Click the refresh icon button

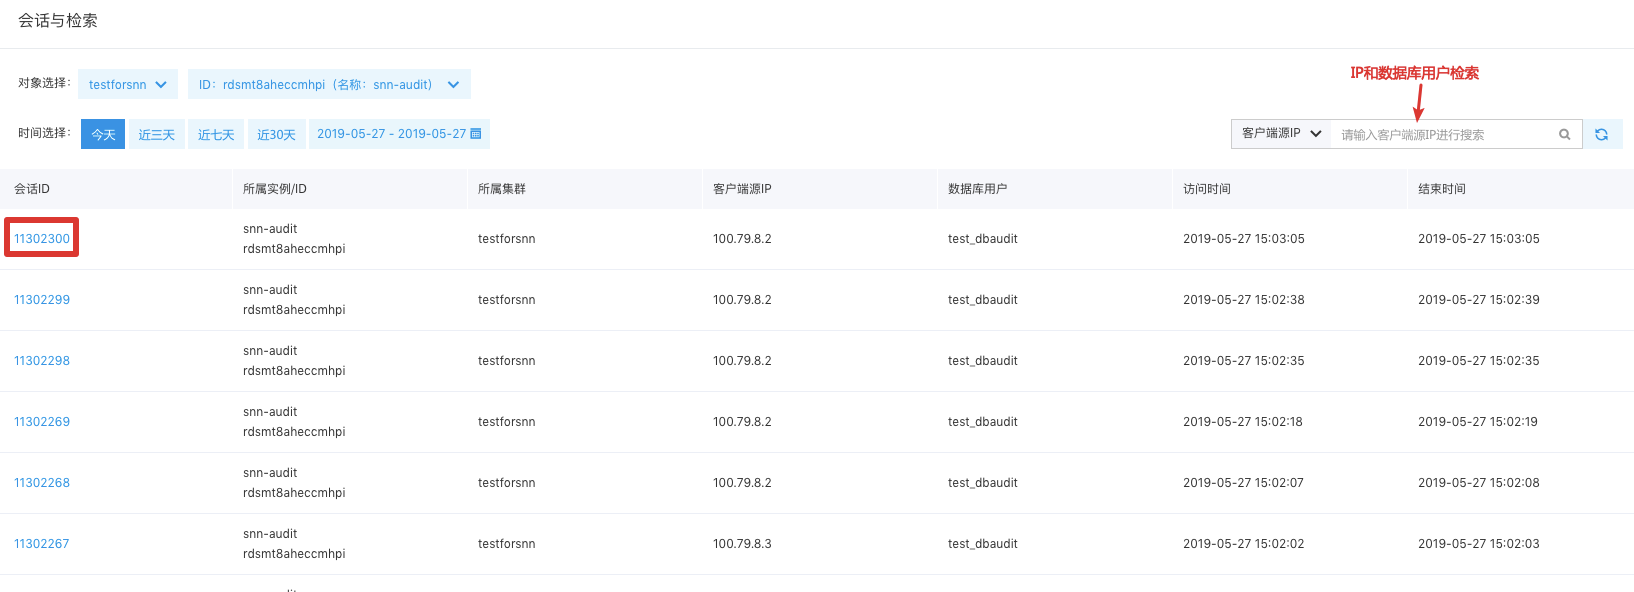tap(1602, 134)
